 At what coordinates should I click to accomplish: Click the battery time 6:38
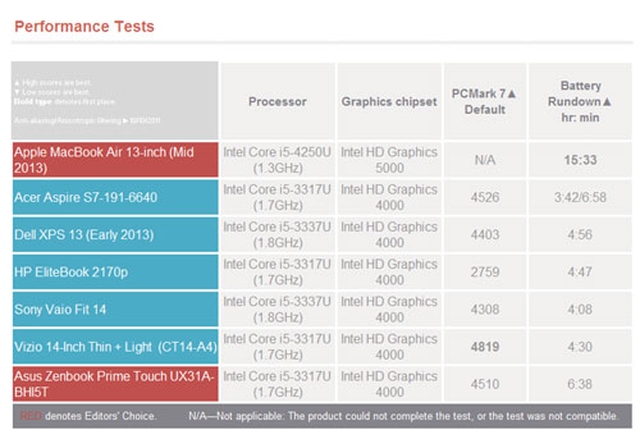click(x=580, y=384)
